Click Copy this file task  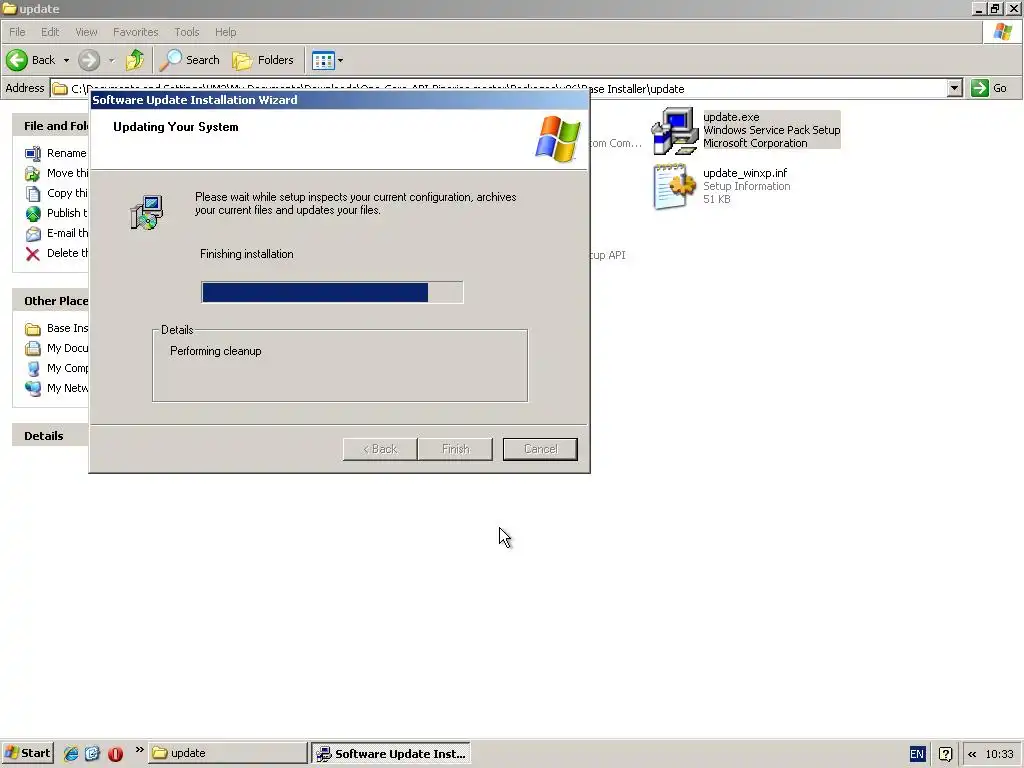tap(56, 193)
